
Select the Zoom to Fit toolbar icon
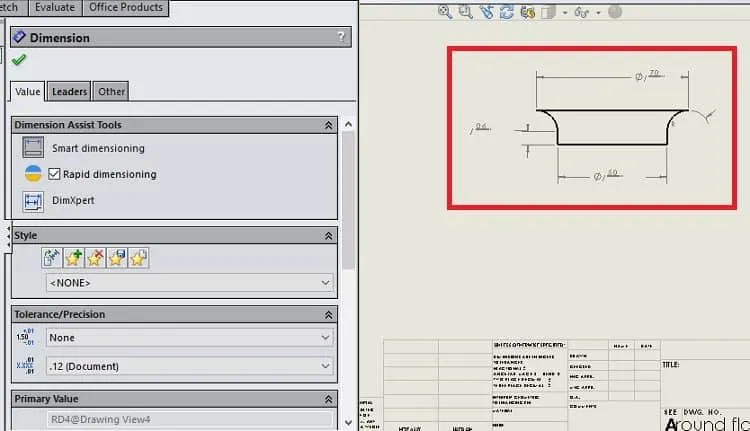click(444, 11)
